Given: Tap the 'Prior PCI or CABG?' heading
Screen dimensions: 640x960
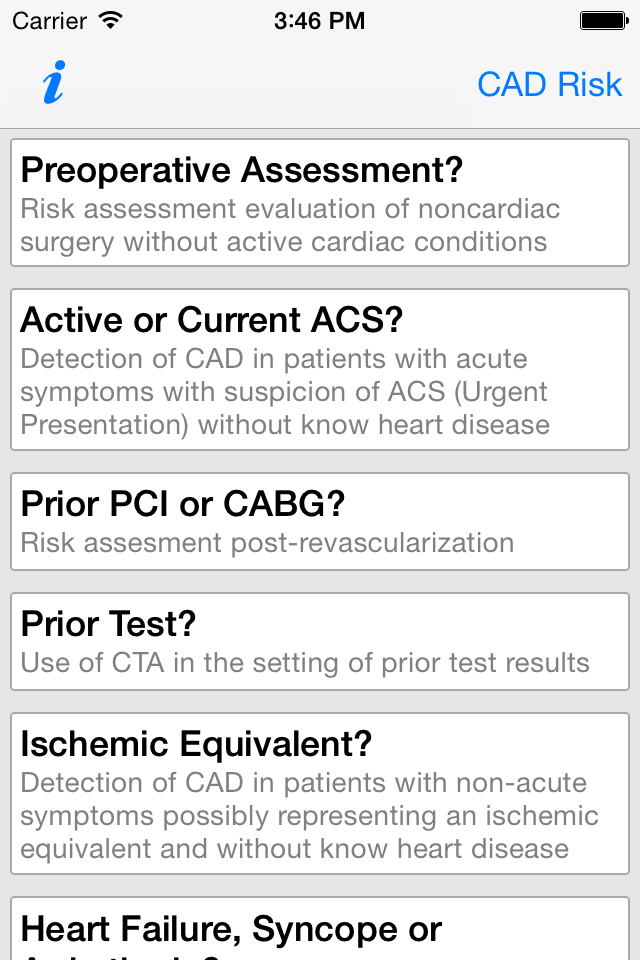Looking at the screenshot, I should coord(182,503).
